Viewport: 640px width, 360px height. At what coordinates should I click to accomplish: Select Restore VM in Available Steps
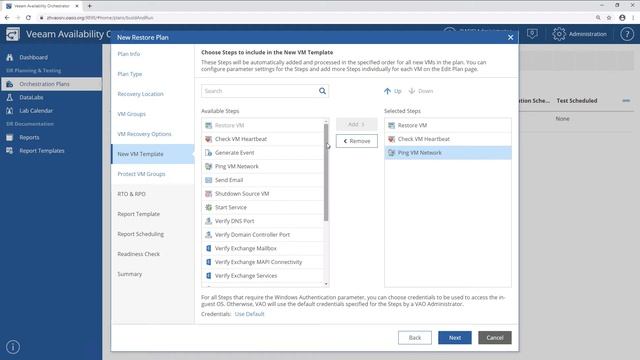(262, 125)
